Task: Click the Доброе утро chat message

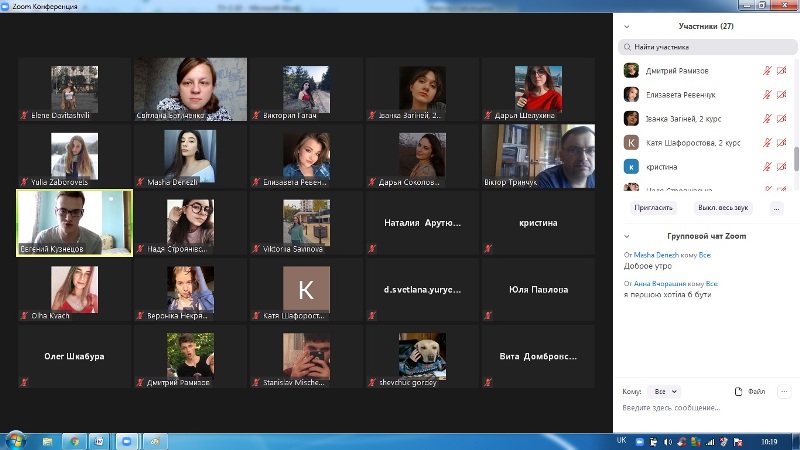Action: coord(647,266)
